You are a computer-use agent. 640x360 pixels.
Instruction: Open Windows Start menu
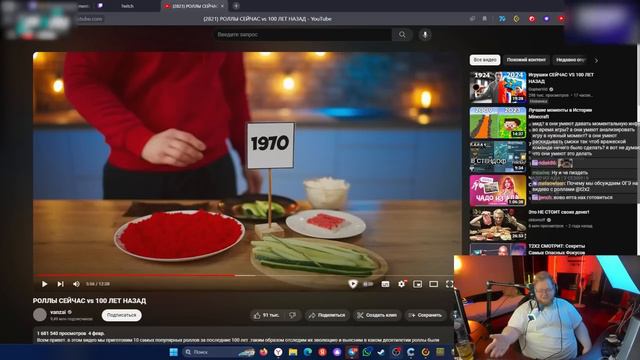173,352
